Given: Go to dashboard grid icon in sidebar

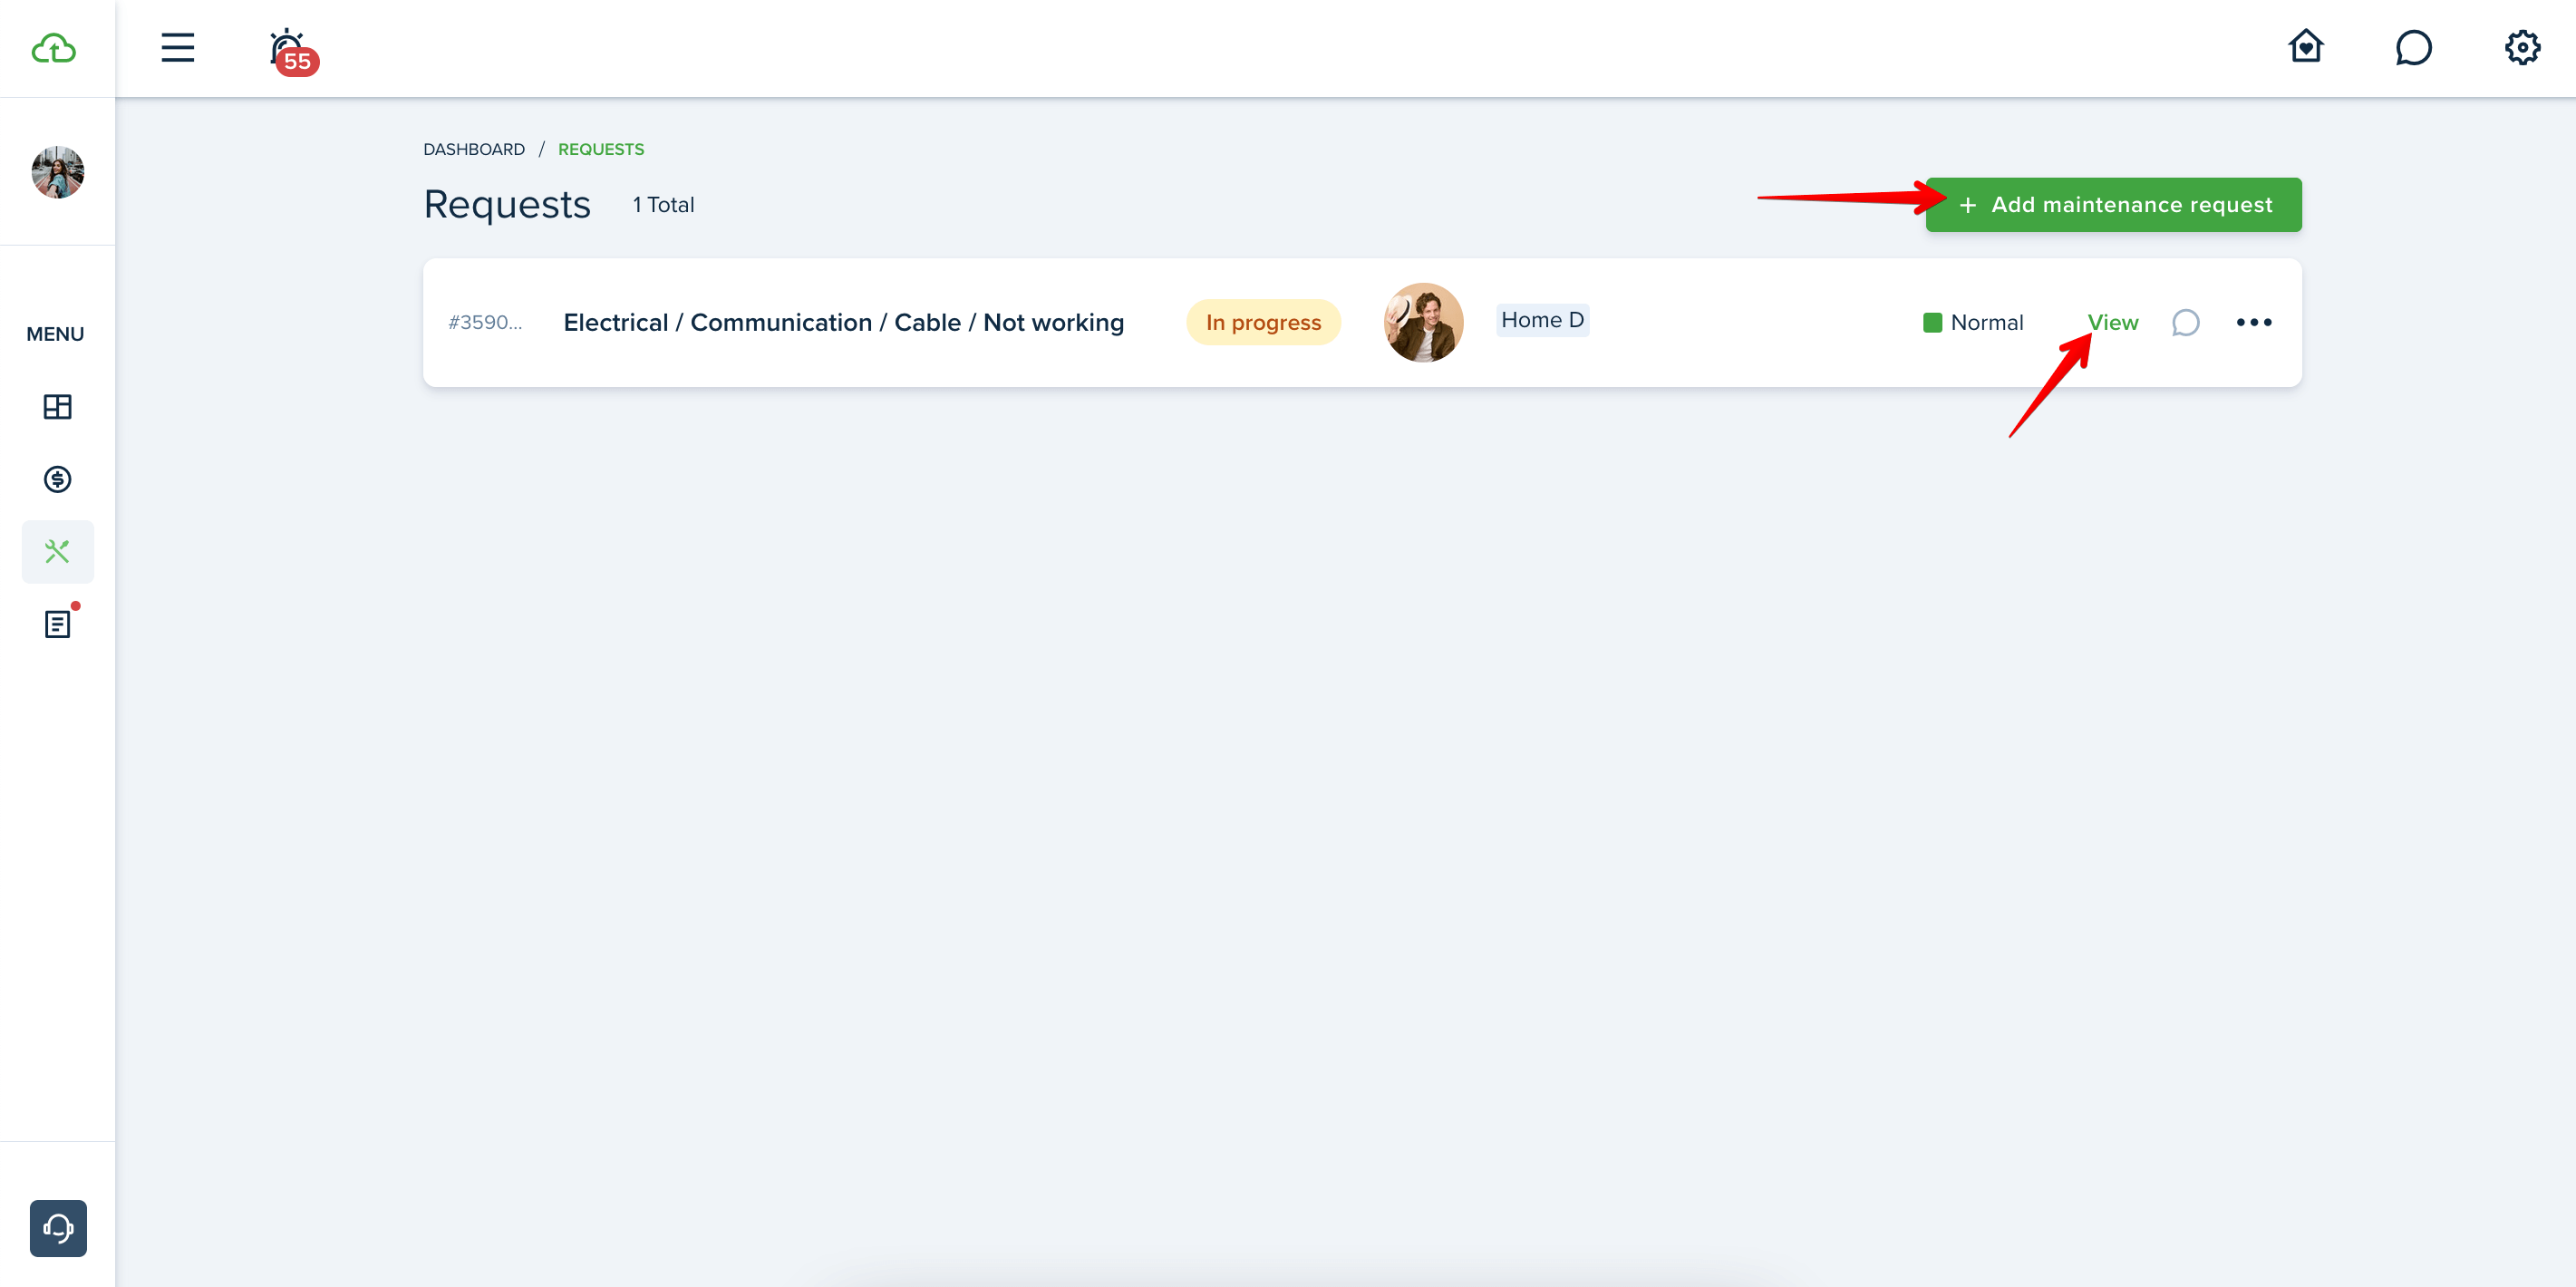Looking at the screenshot, I should pos(58,407).
